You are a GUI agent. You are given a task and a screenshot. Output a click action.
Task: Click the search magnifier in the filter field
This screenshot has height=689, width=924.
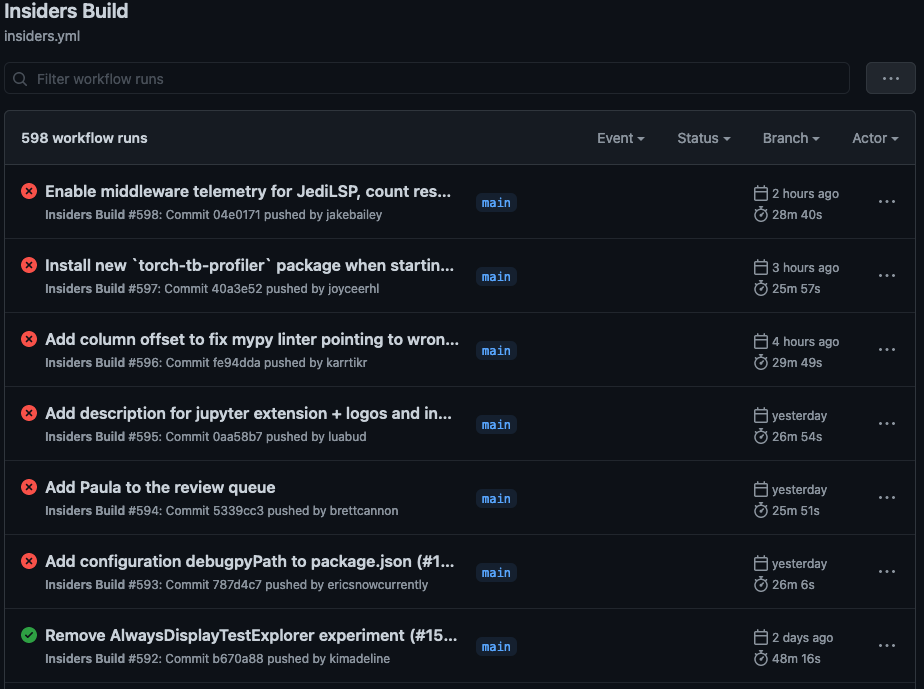20,78
